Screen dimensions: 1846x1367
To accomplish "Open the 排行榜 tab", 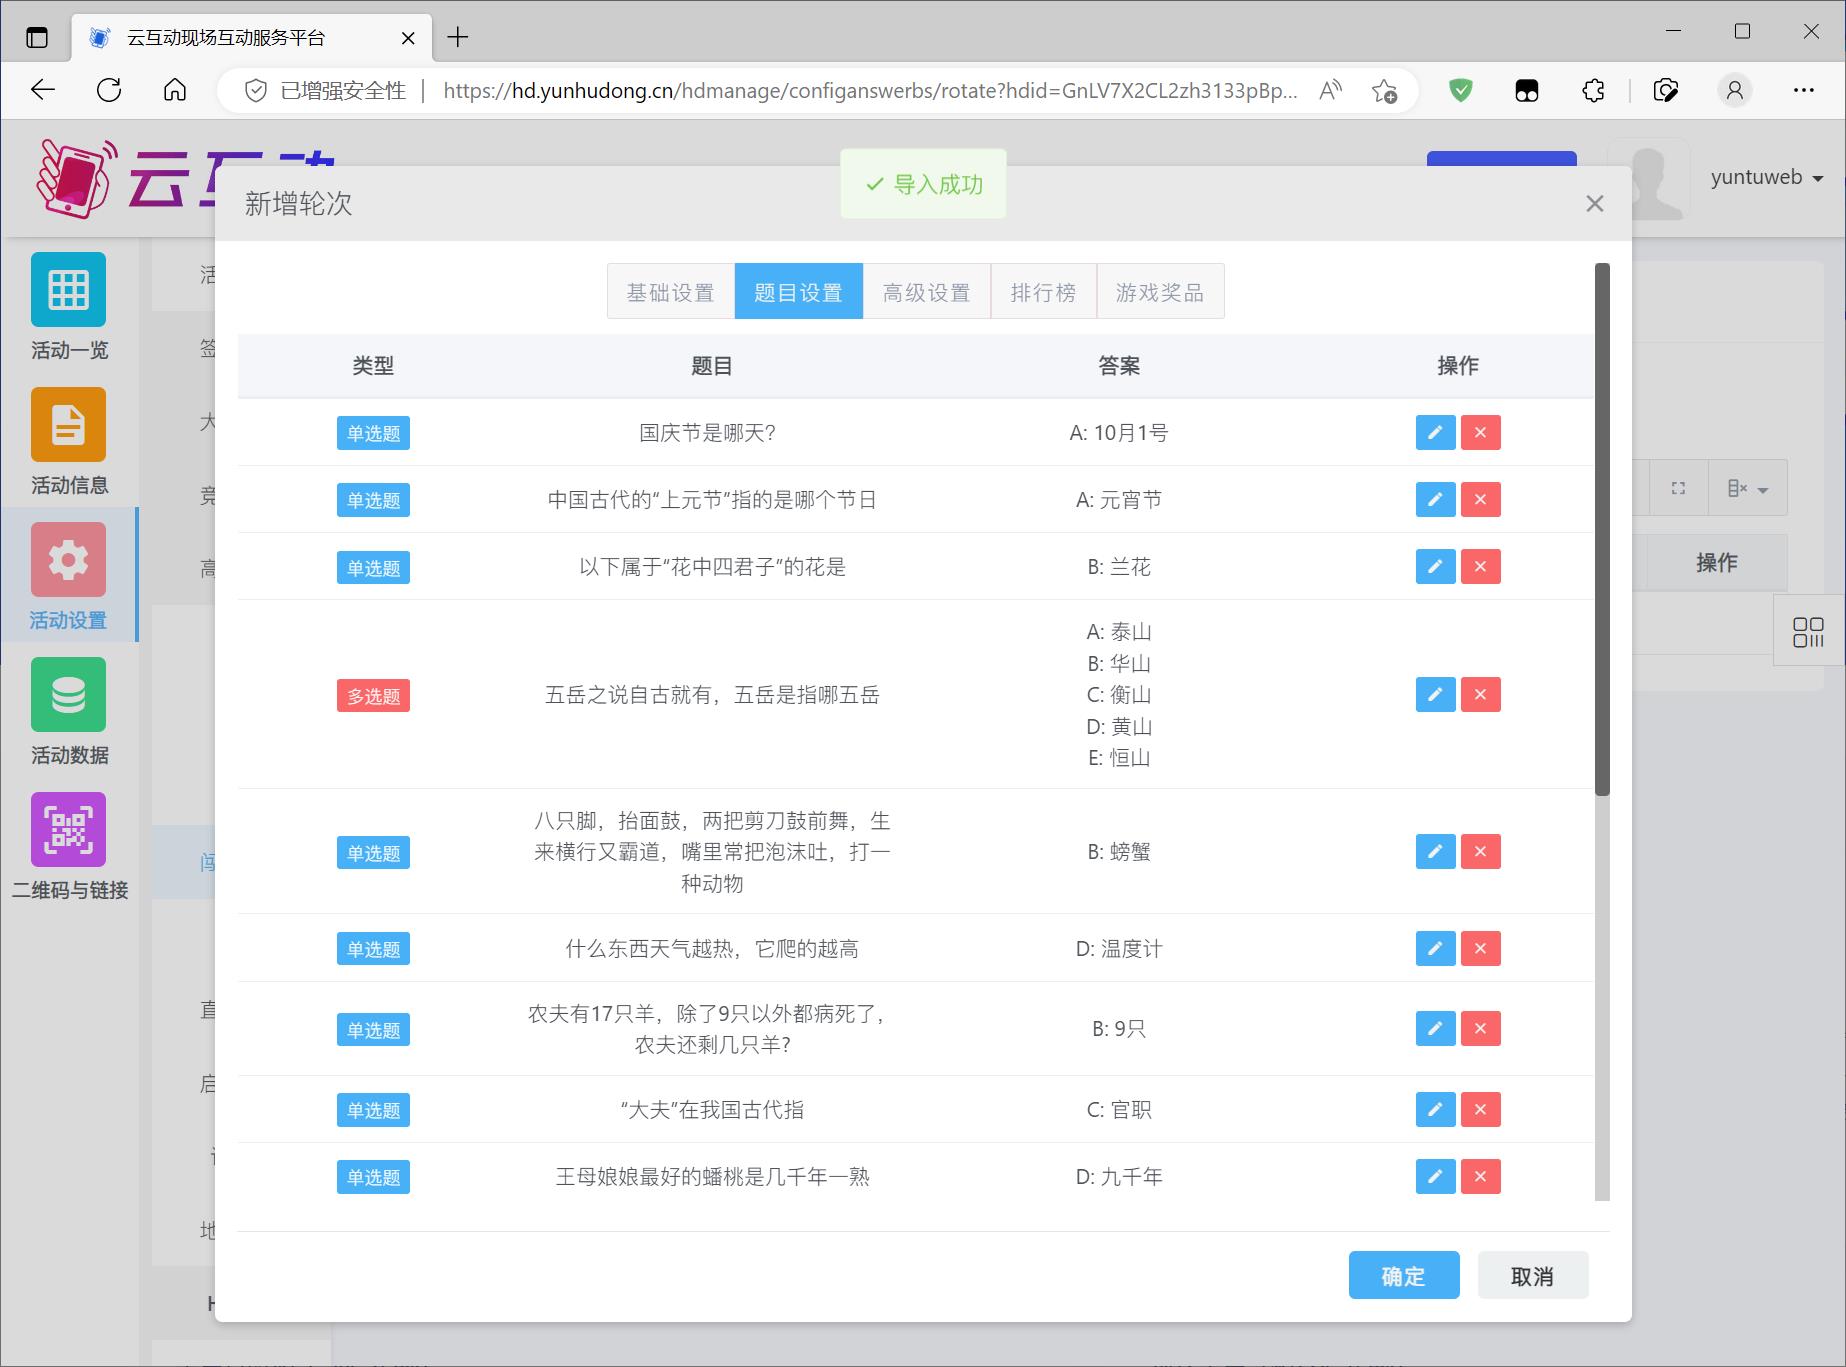I will (x=1043, y=292).
